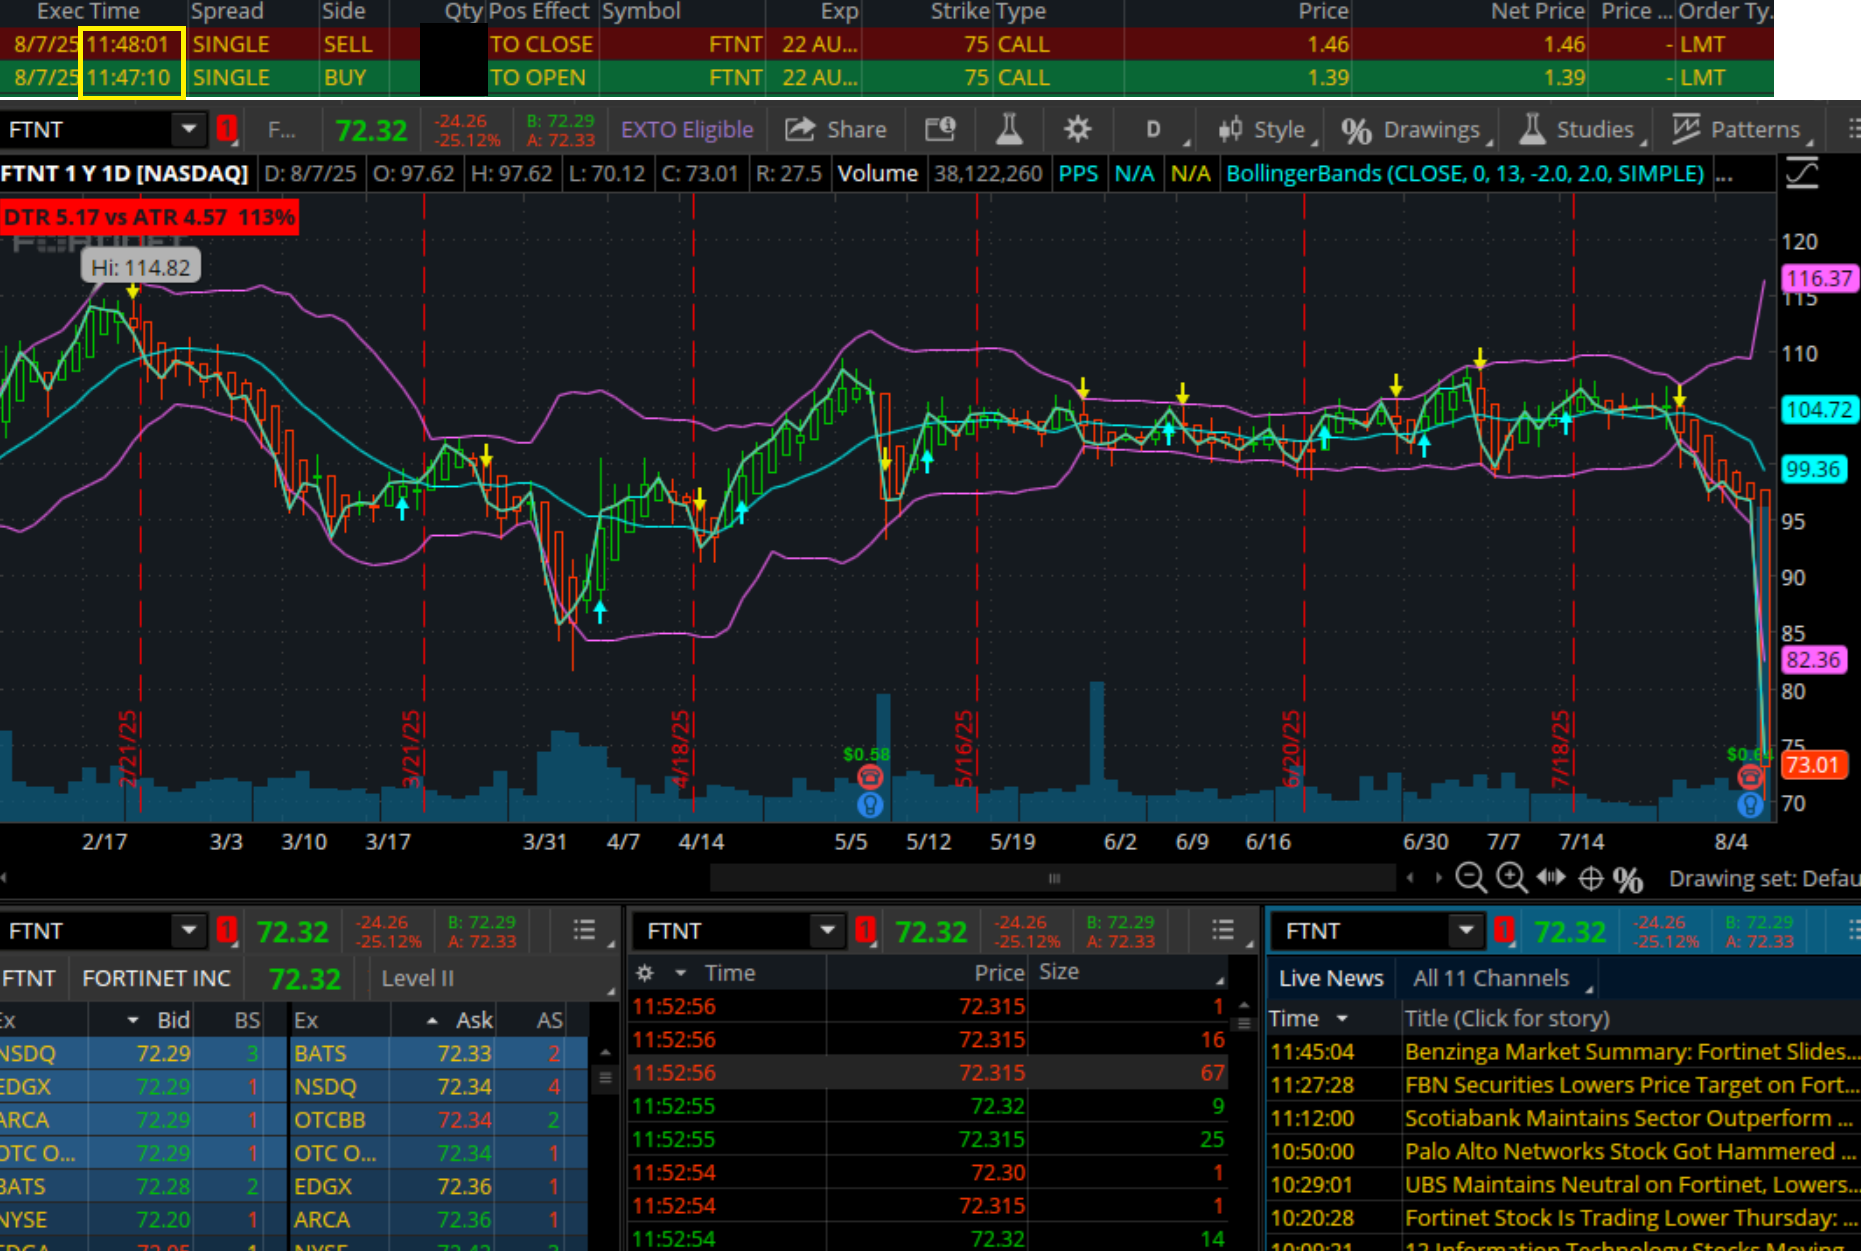Select the Live News tab

[x=1330, y=978]
